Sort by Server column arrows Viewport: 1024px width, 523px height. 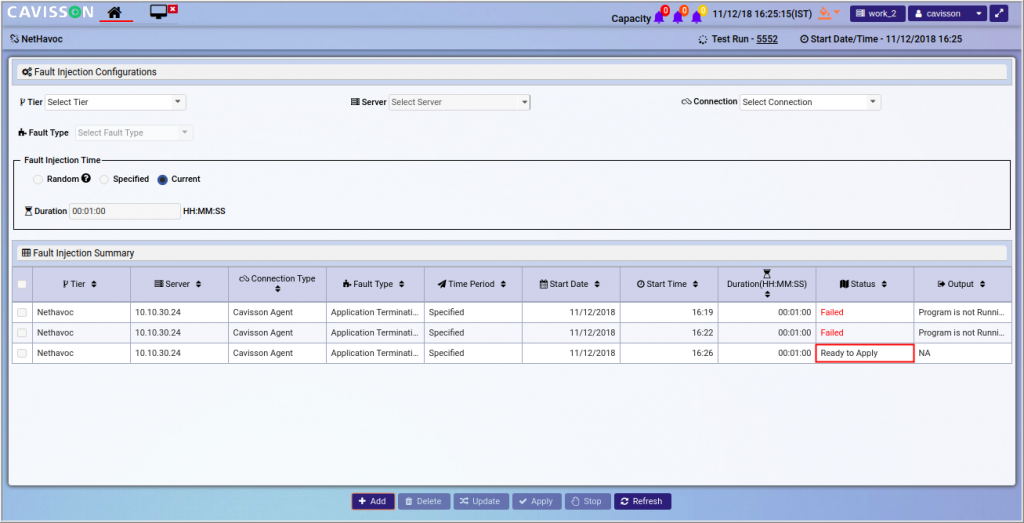pos(199,285)
